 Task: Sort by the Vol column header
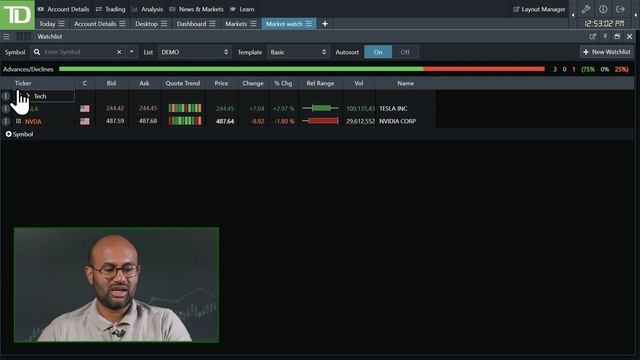[359, 83]
